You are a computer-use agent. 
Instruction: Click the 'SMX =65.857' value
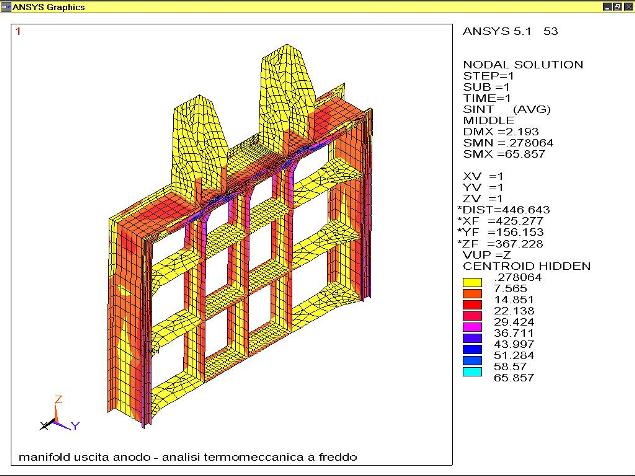(504, 154)
